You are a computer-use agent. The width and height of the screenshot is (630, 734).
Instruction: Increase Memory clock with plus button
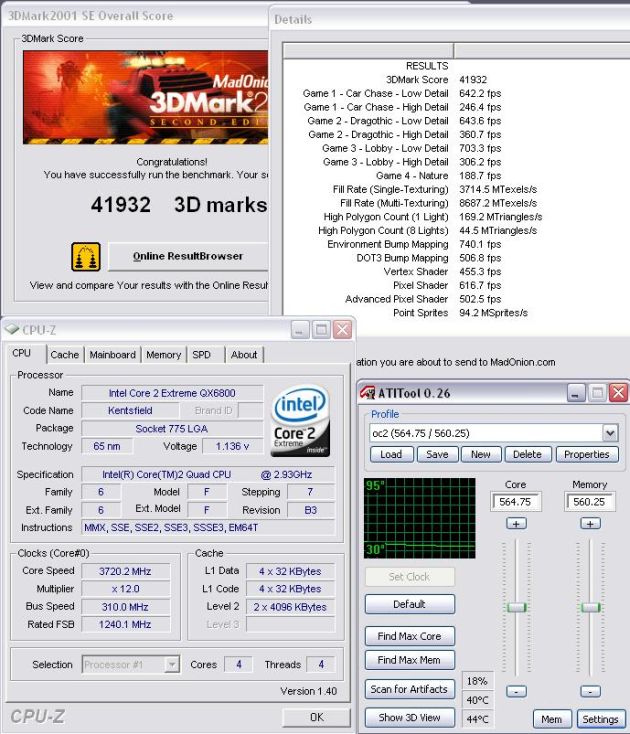click(590, 523)
